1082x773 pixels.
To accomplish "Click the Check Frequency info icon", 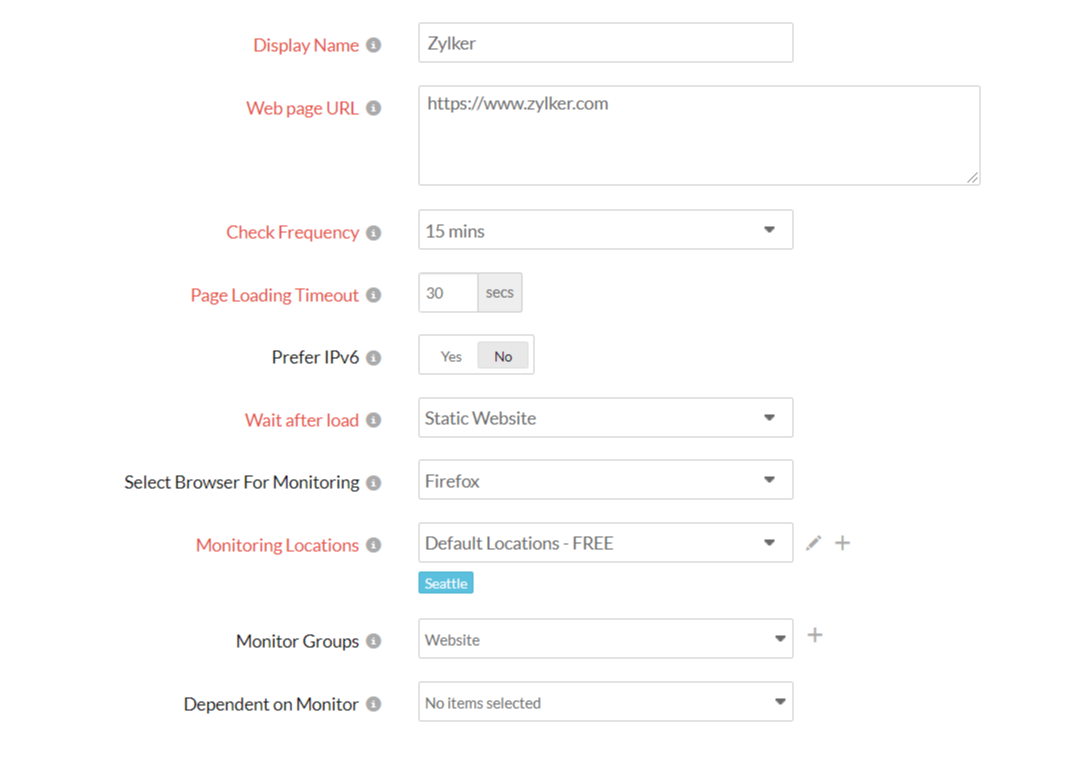I will tap(373, 233).
